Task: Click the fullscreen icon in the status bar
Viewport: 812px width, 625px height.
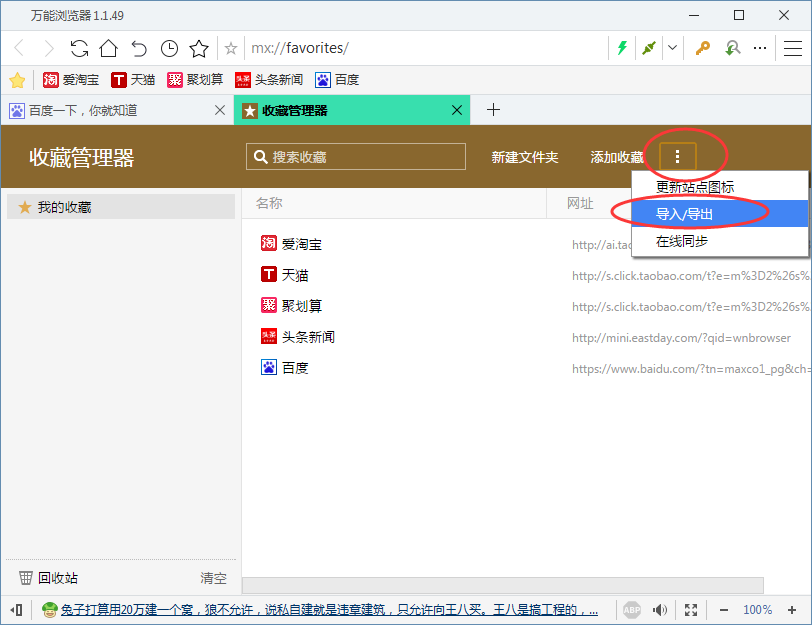Action: [690, 609]
